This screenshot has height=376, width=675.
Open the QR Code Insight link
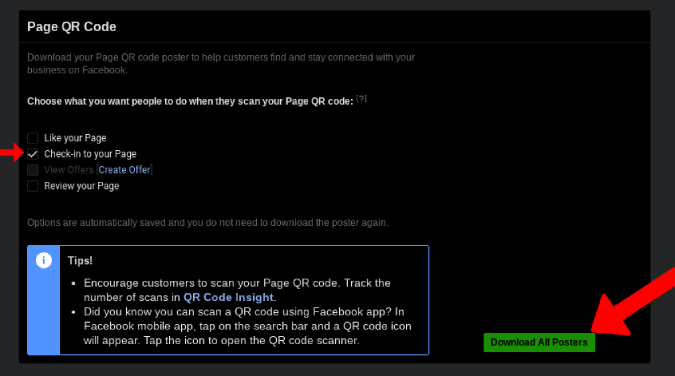[228, 297]
